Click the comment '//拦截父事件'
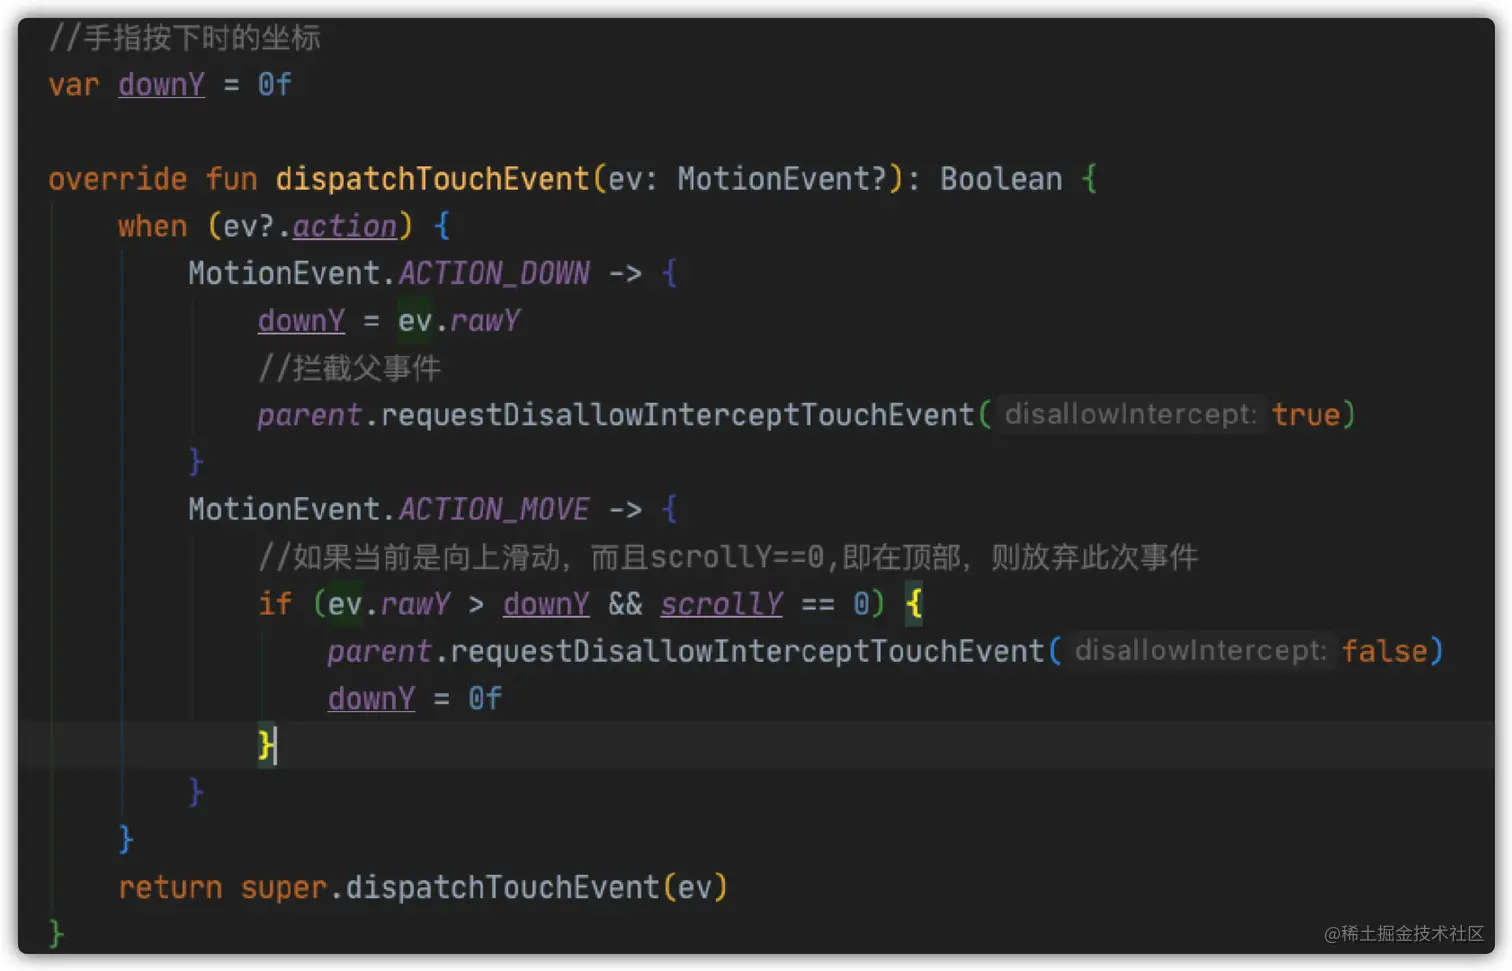This screenshot has height=971, width=1512. (349, 368)
